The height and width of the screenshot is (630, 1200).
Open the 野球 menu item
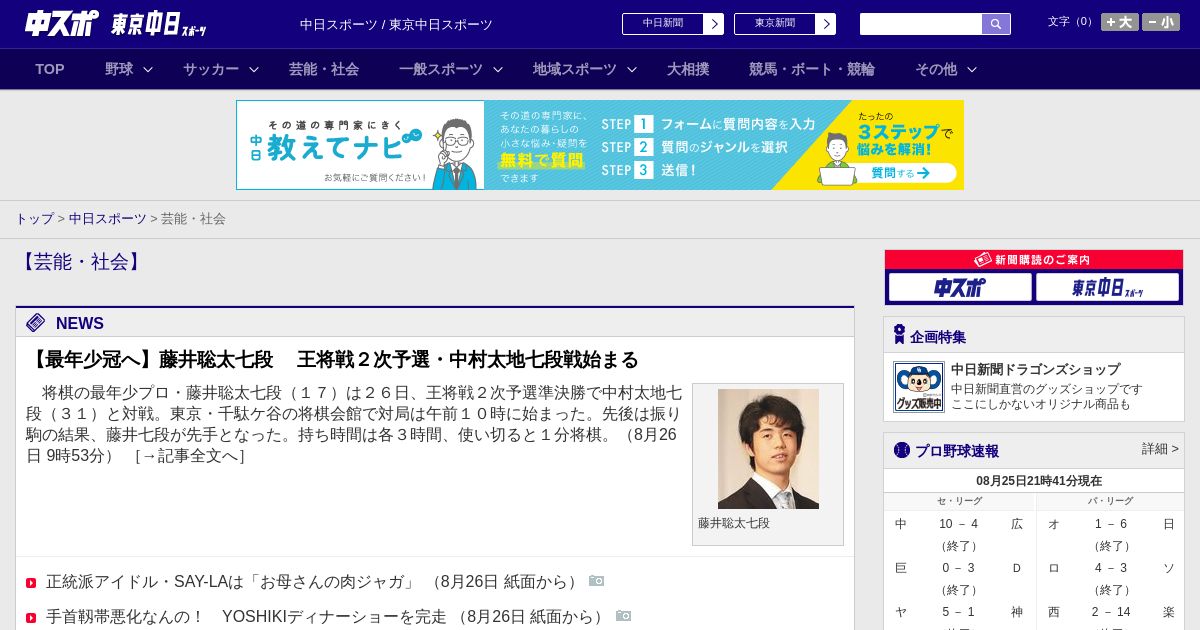tap(119, 69)
